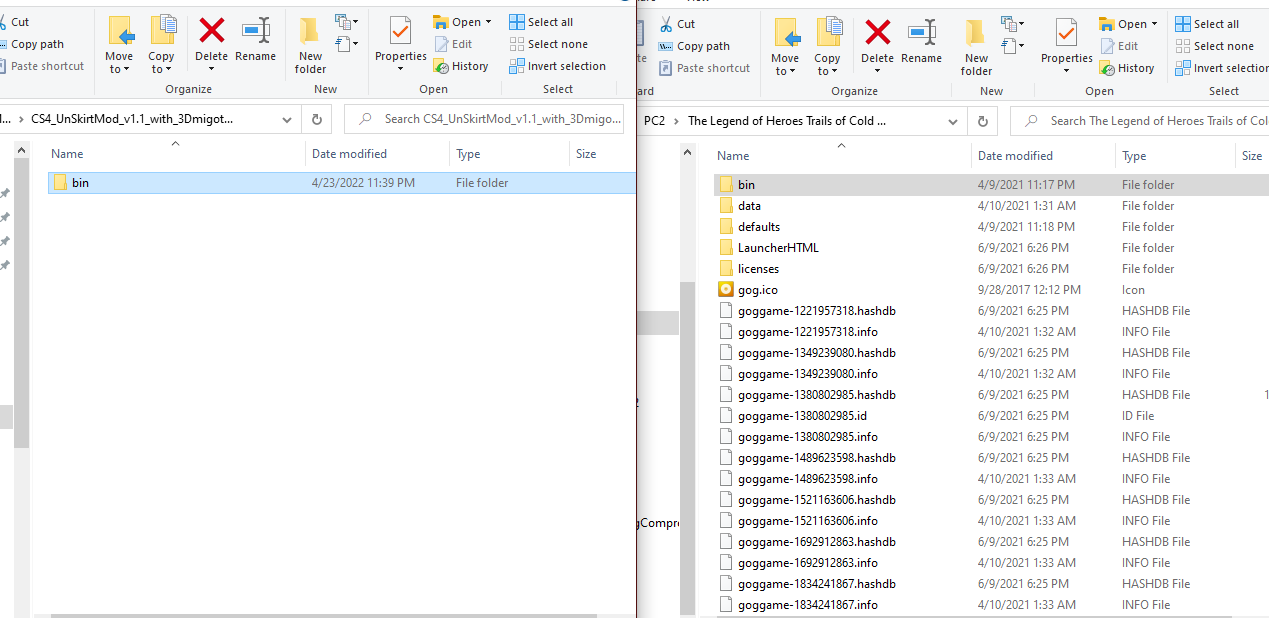Click Invert selection in the left window
Viewport: 1269px width, 618px height.
point(557,66)
